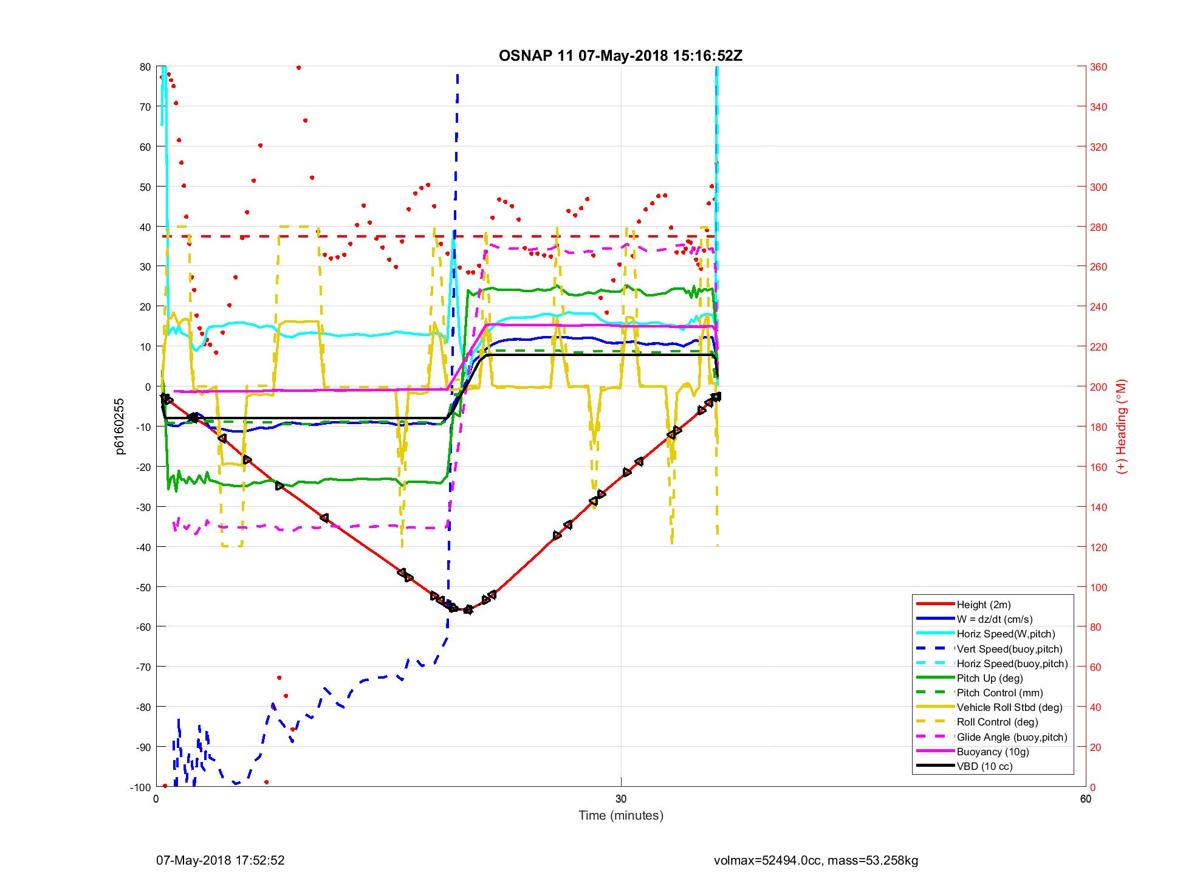Click the "Horiz Speed(buoy,pitch)" legend label
Screen dimensions: 1200x885
point(1012,664)
